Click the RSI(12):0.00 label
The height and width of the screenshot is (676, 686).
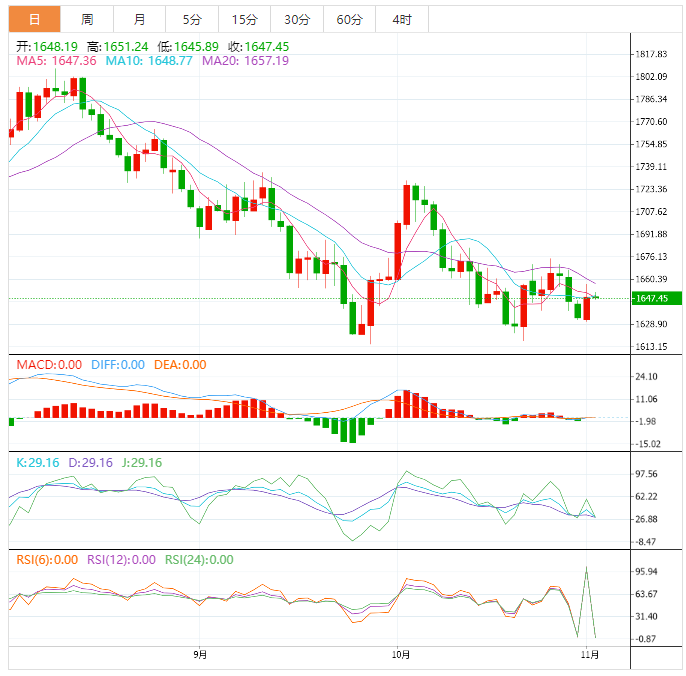[x=121, y=560]
